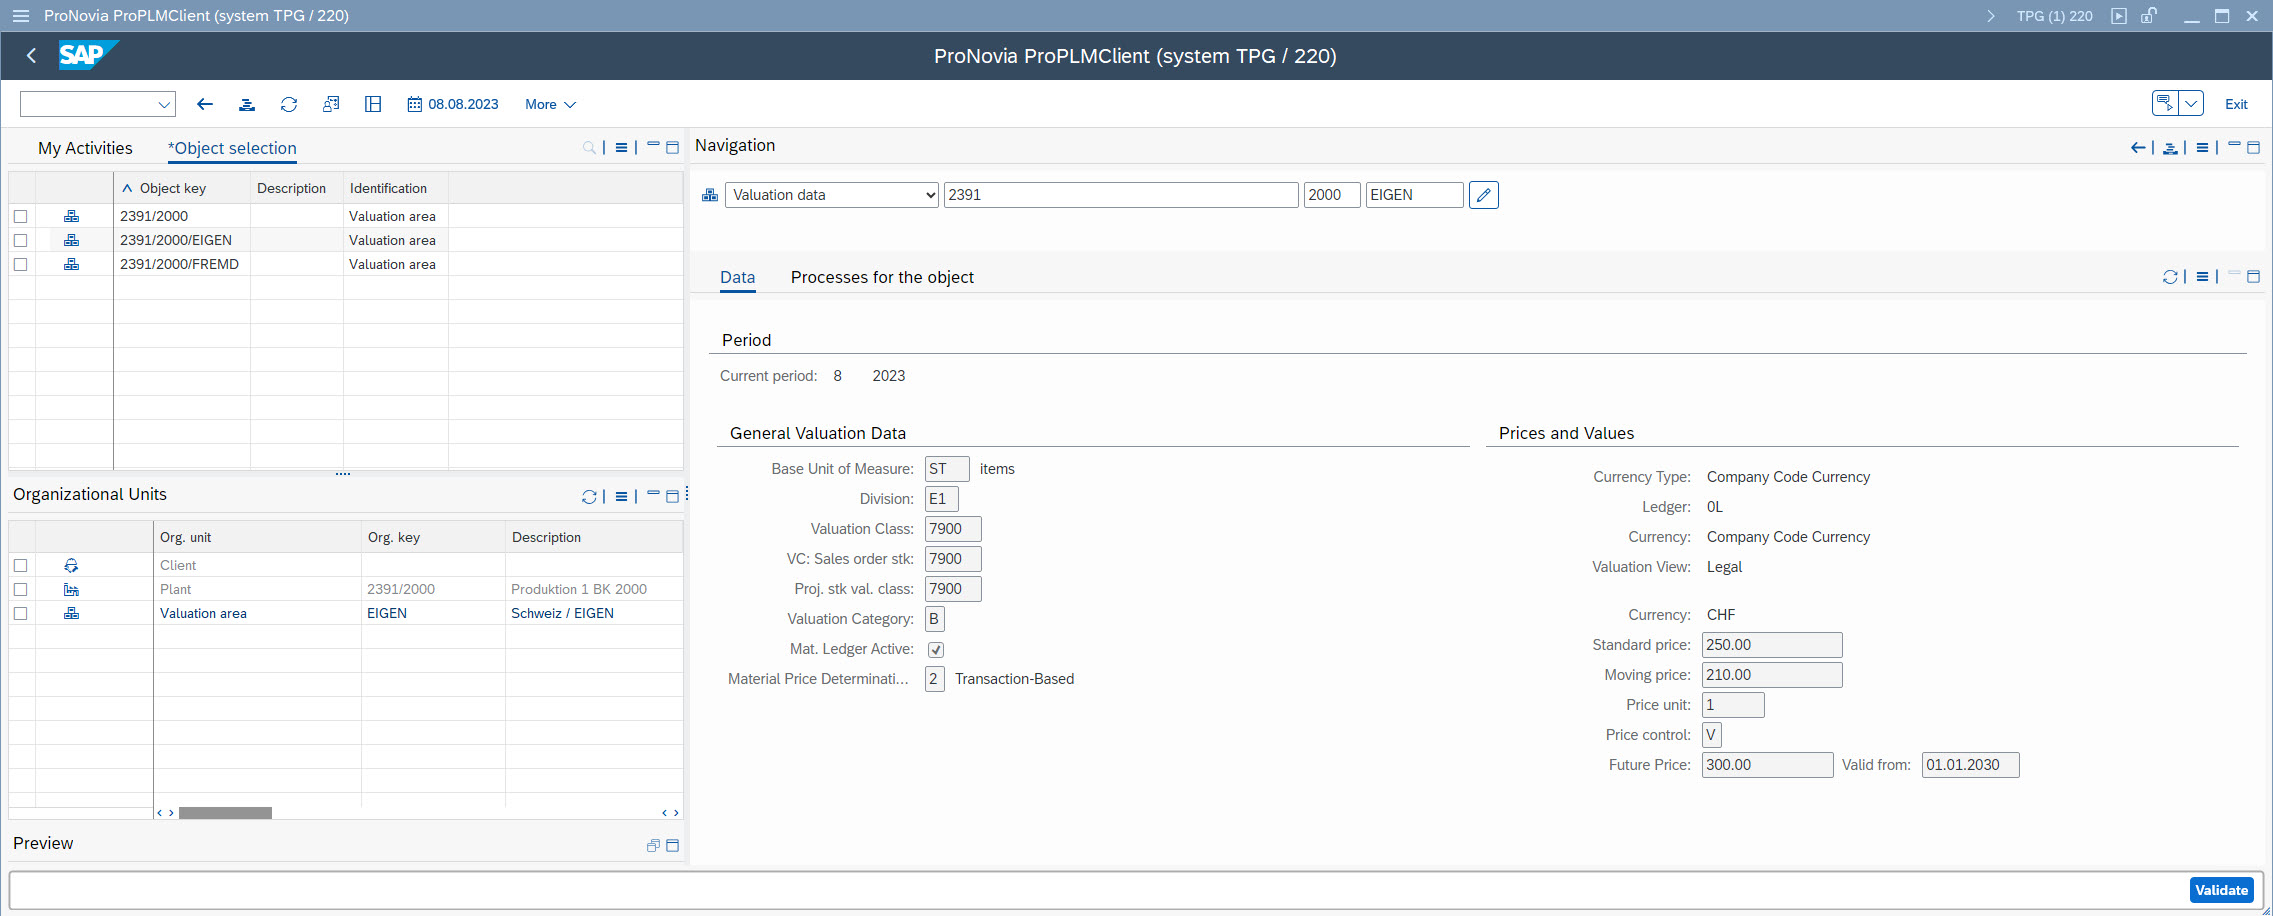Open the Data tab
The image size is (2273, 916).
click(738, 277)
